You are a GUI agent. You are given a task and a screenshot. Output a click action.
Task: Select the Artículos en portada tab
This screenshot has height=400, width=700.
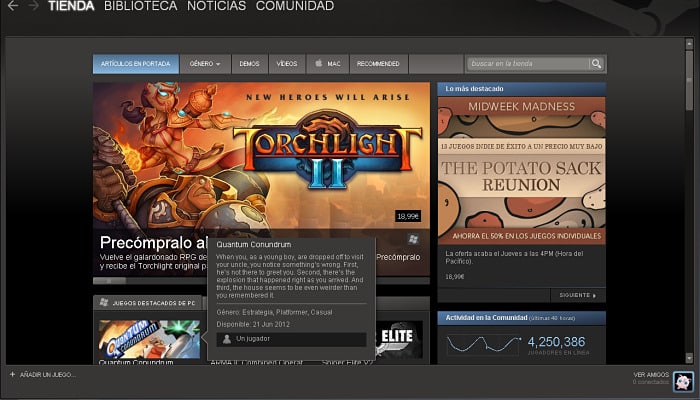click(x=136, y=64)
